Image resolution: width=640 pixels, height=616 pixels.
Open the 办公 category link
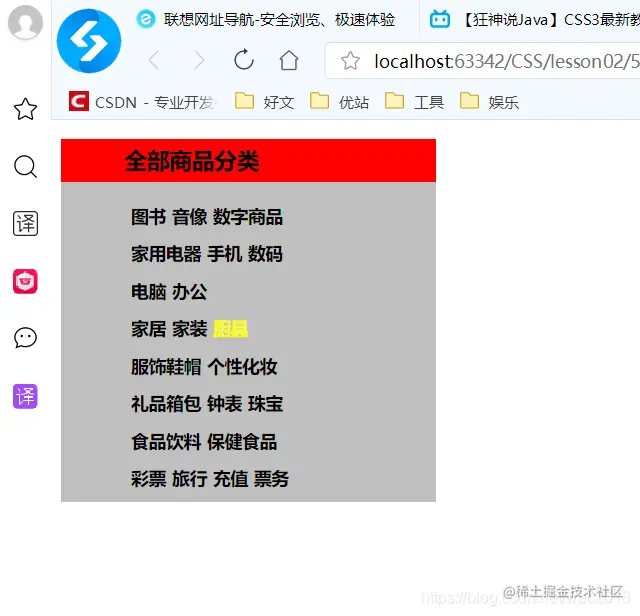click(189, 292)
